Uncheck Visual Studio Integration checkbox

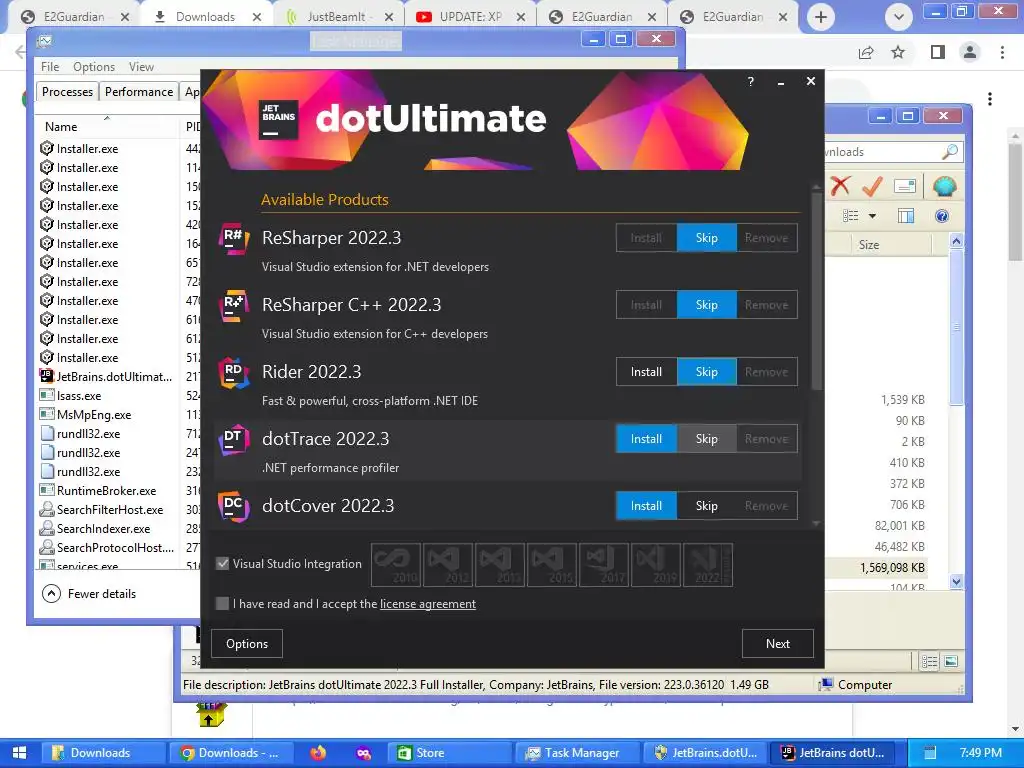click(x=223, y=564)
